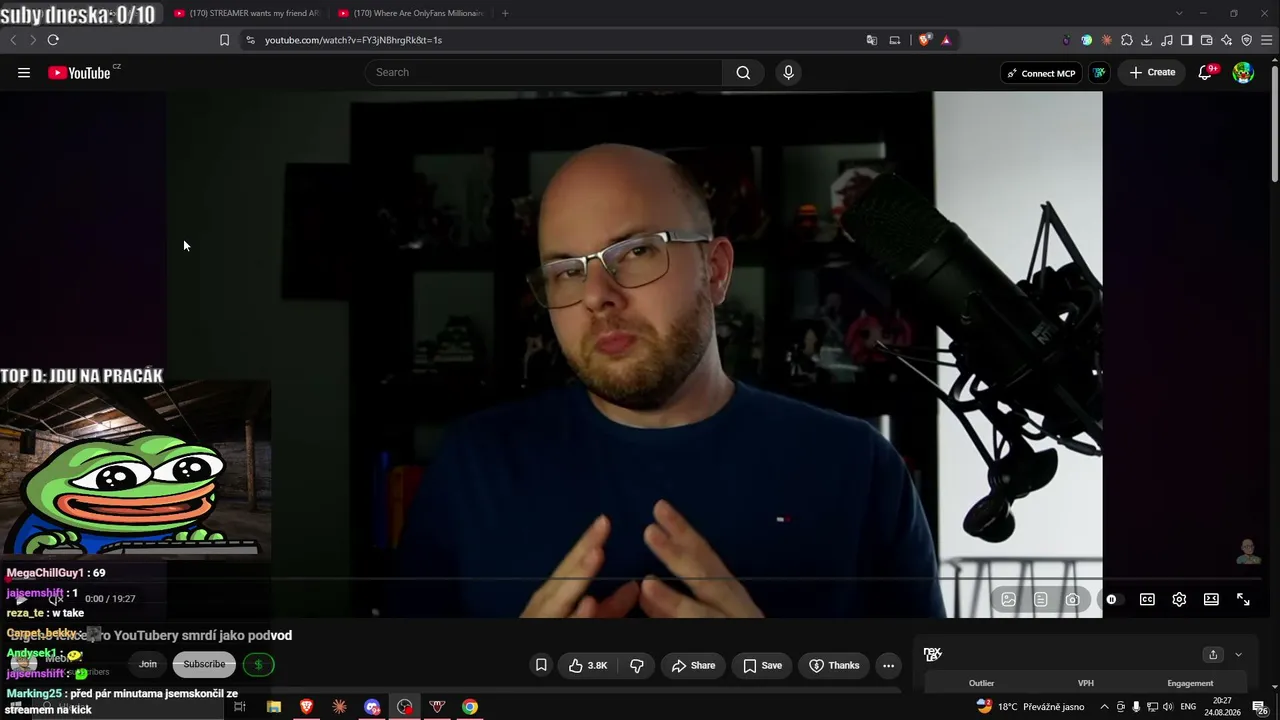Open the browser extensions puzzle icon

coord(1127,40)
